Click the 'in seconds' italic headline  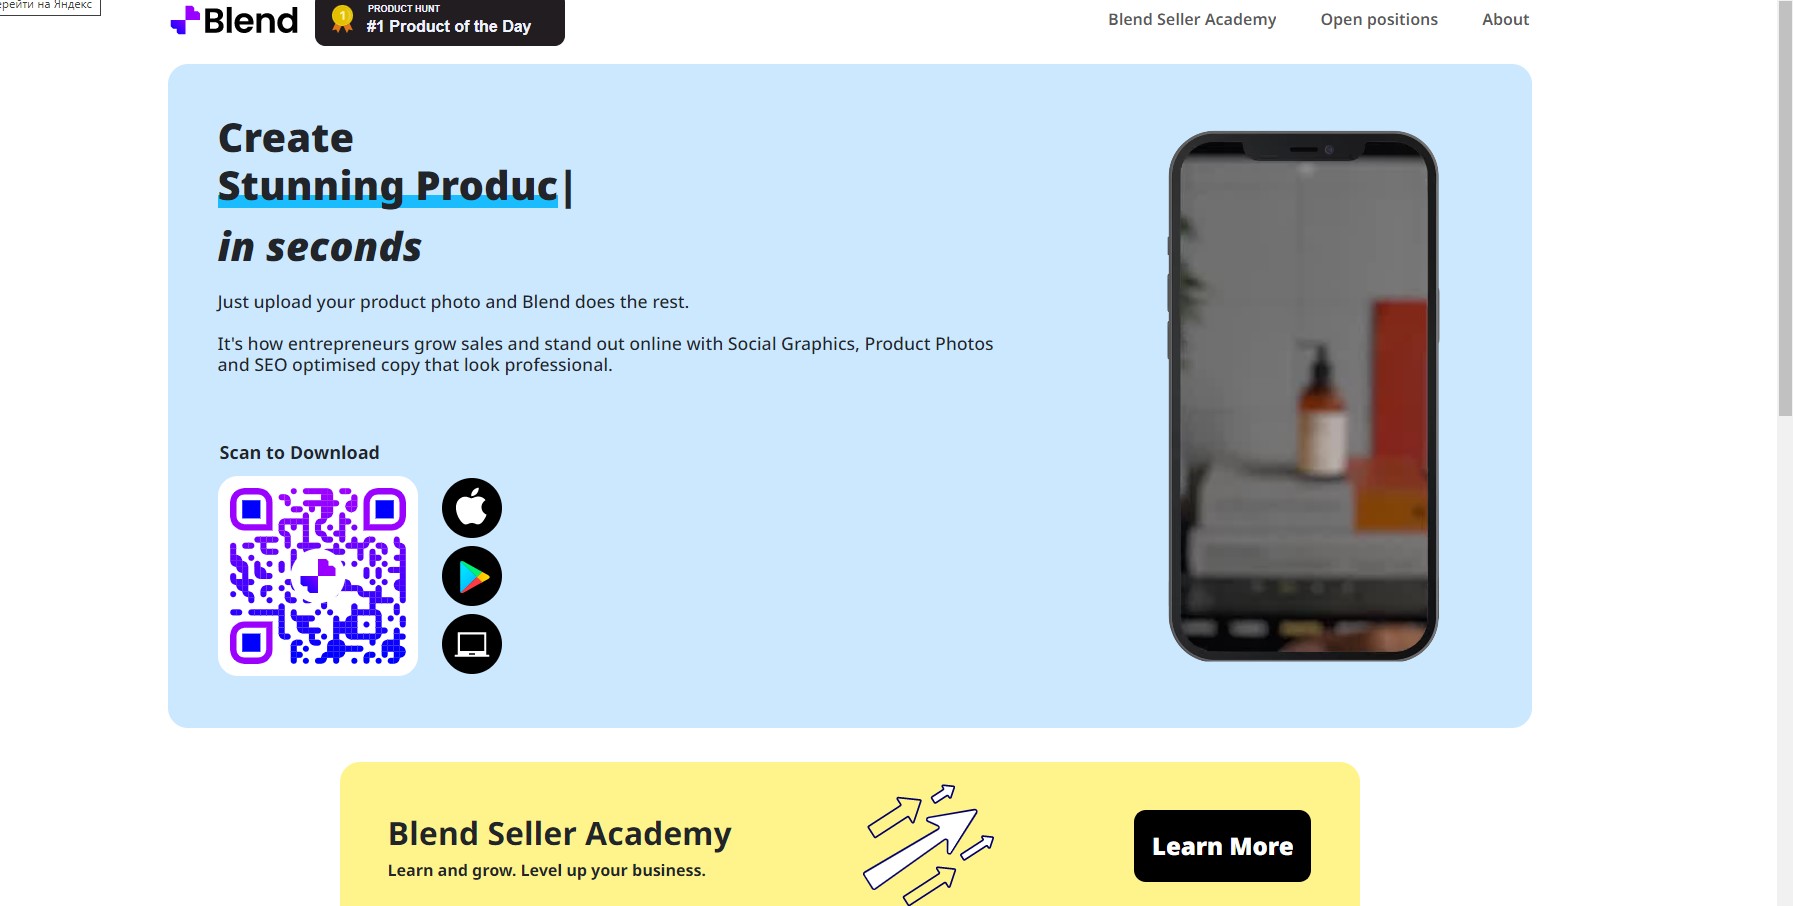[x=320, y=247]
